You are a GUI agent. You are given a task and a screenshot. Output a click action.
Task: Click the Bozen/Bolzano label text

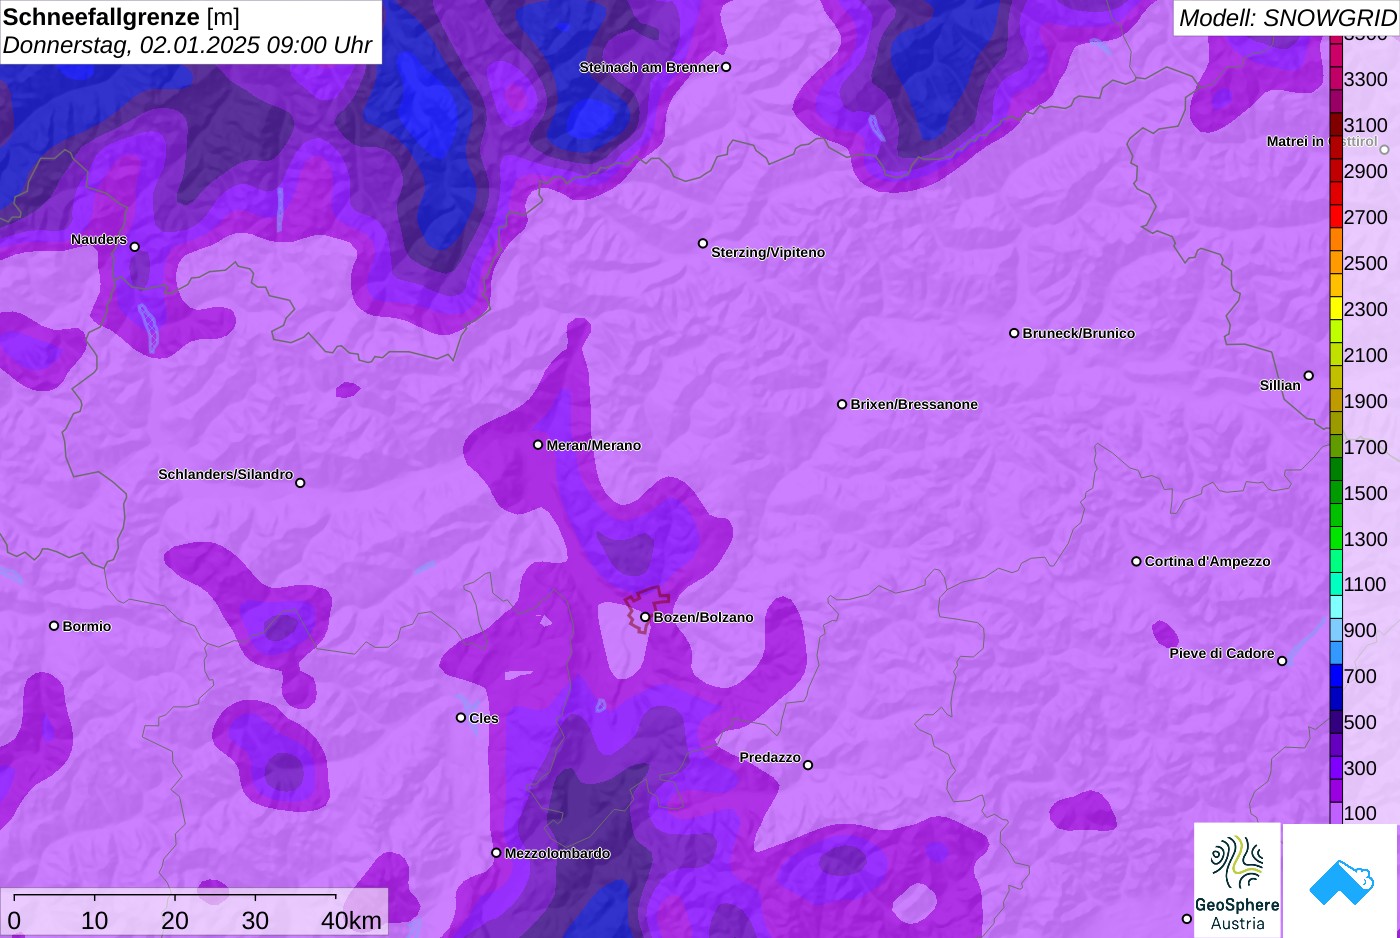pos(704,617)
